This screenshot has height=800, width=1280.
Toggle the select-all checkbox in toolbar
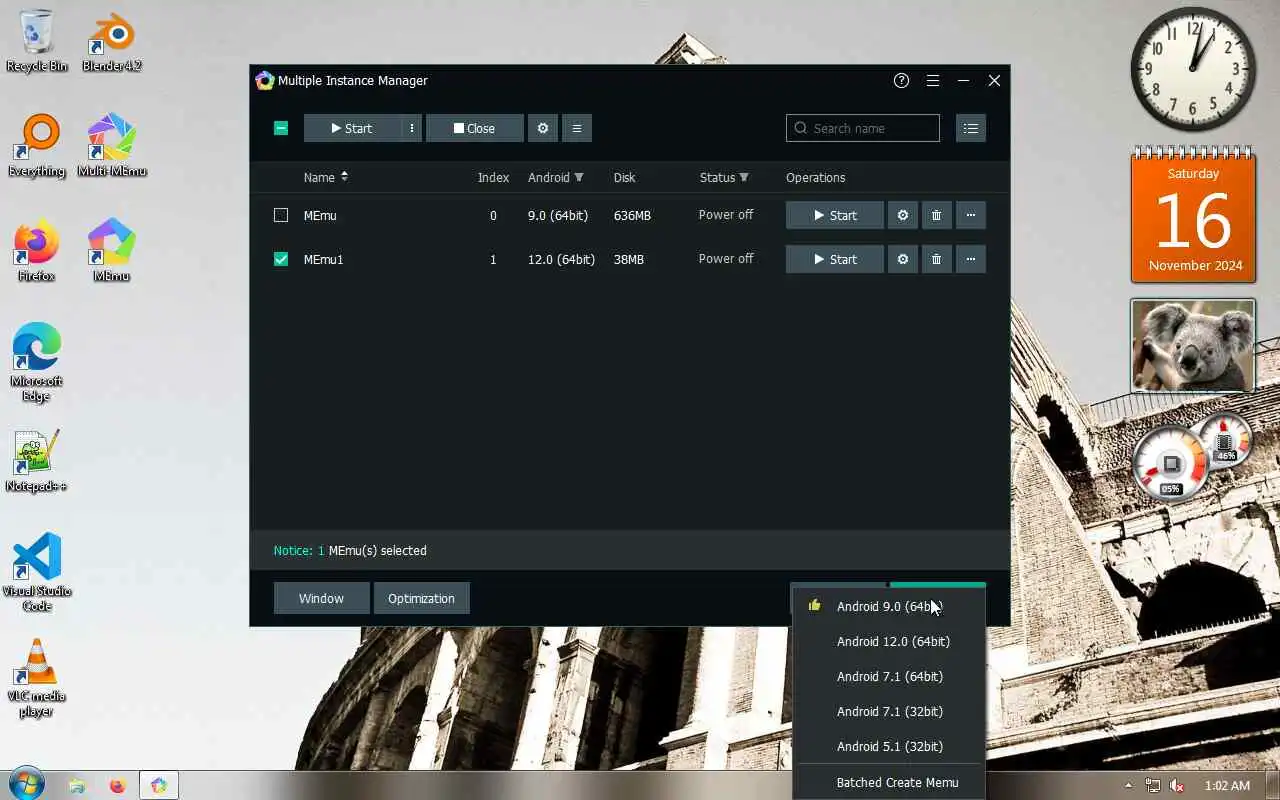[281, 128]
